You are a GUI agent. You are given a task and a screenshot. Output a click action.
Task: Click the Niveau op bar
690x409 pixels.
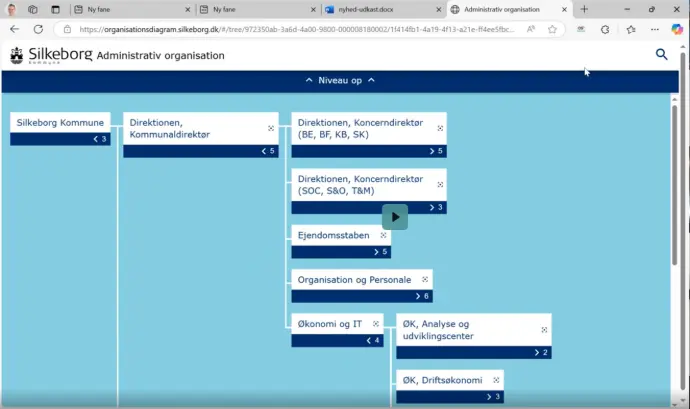(x=340, y=81)
